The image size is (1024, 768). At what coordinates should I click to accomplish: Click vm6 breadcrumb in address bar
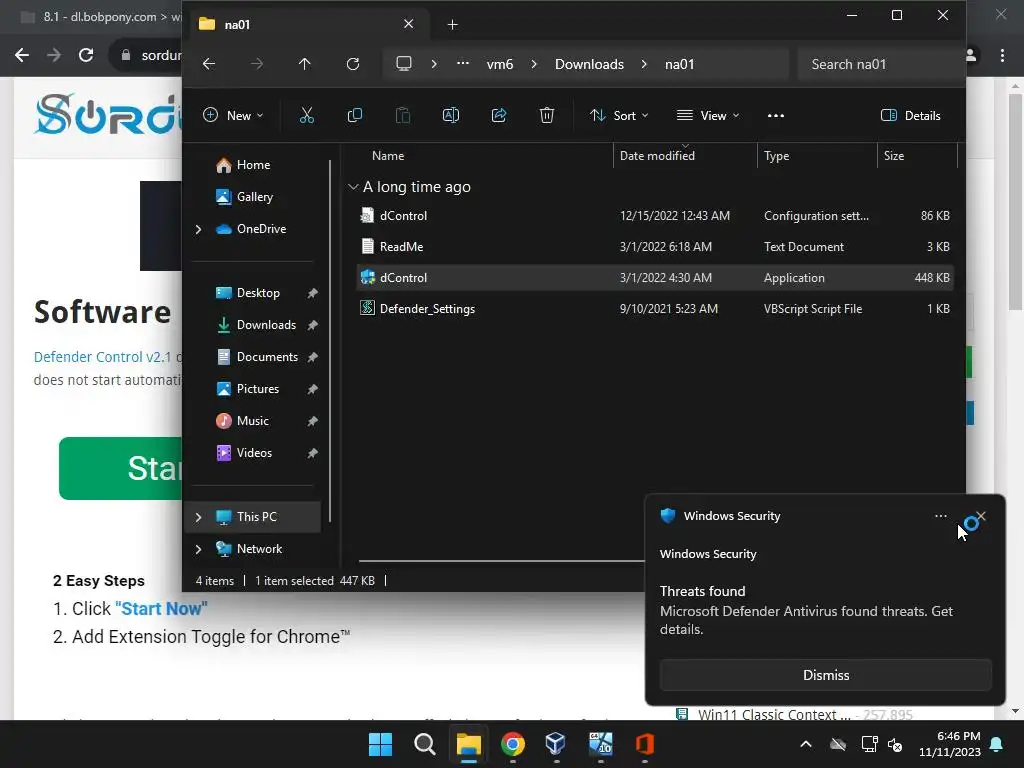500,64
